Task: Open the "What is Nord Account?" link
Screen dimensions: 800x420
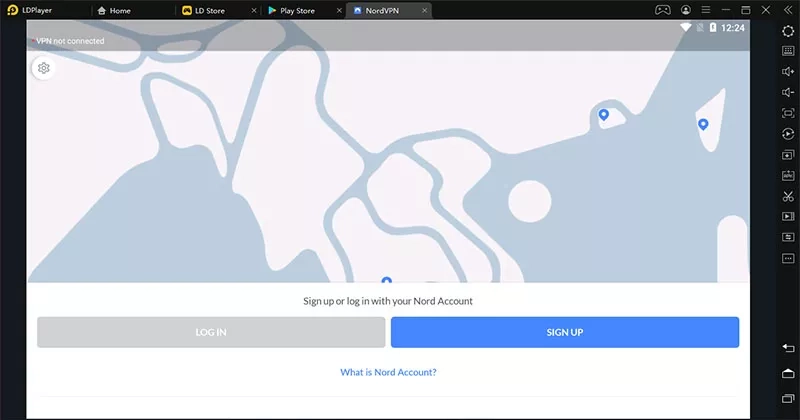Action: tap(388, 372)
